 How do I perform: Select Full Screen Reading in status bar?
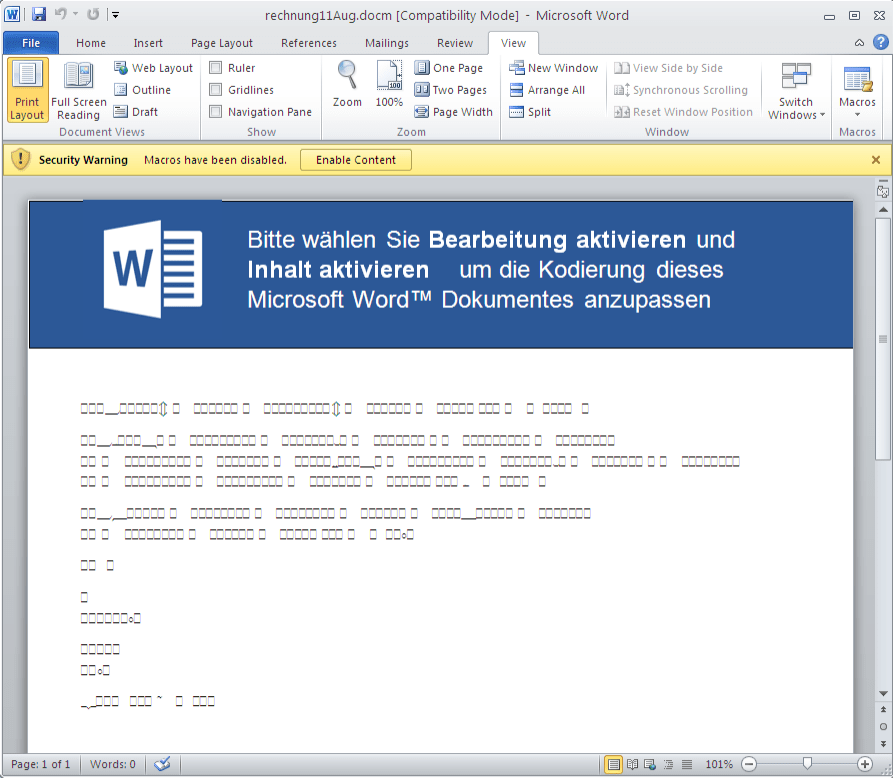(x=632, y=764)
